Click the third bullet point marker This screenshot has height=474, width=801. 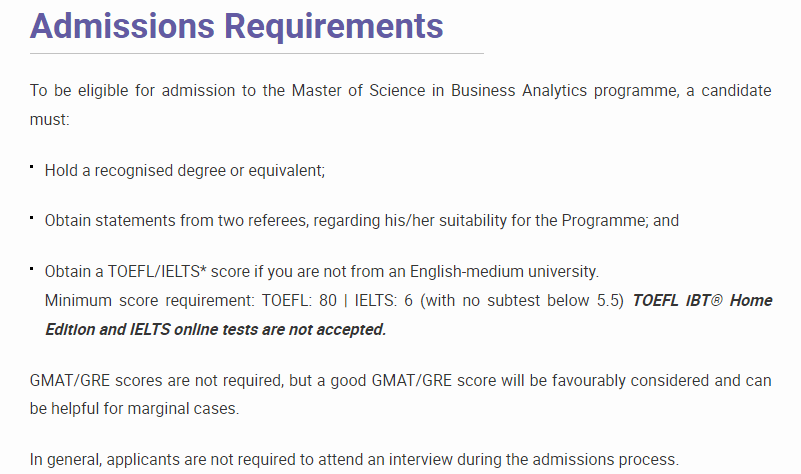32,268
